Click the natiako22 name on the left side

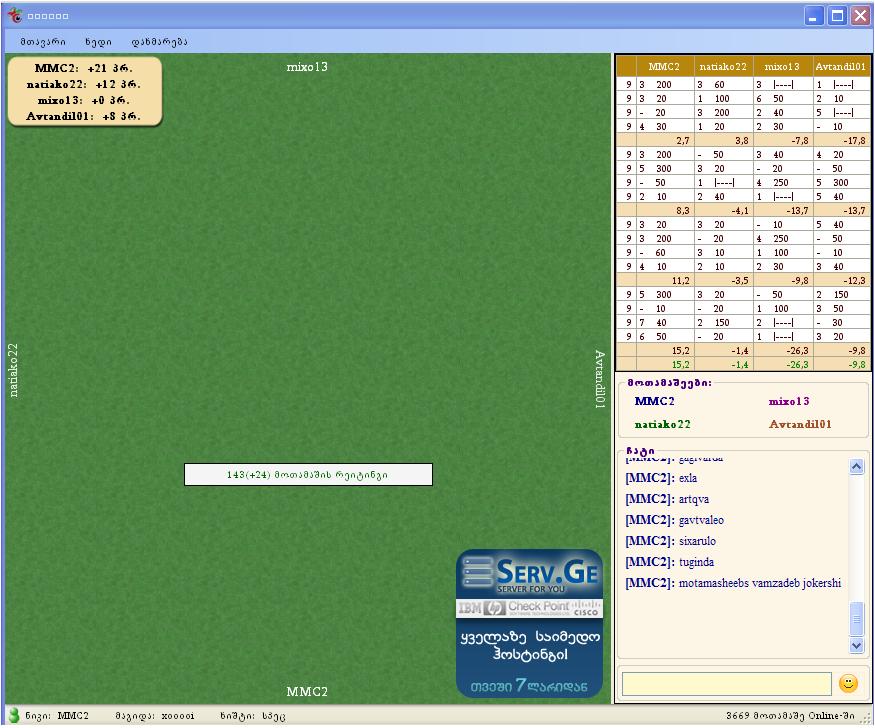pos(13,370)
